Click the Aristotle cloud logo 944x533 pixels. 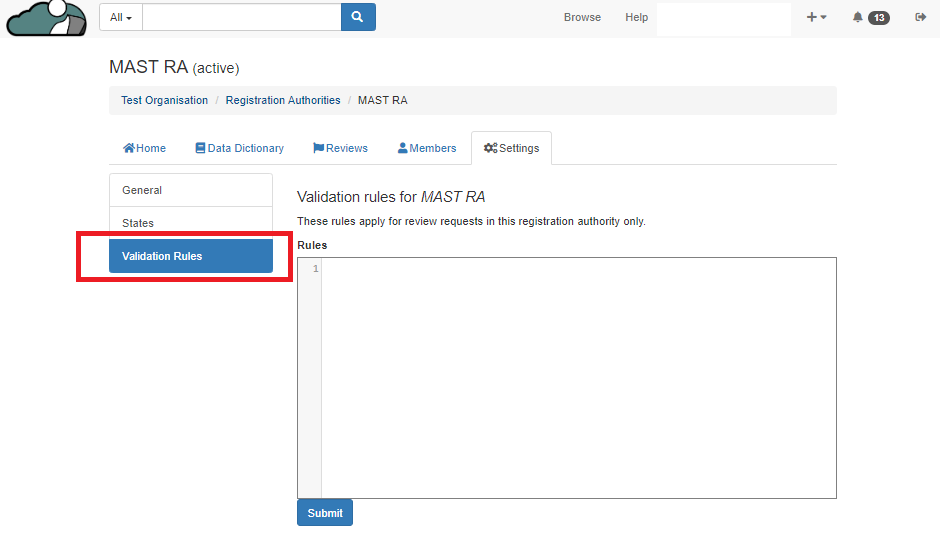46,18
